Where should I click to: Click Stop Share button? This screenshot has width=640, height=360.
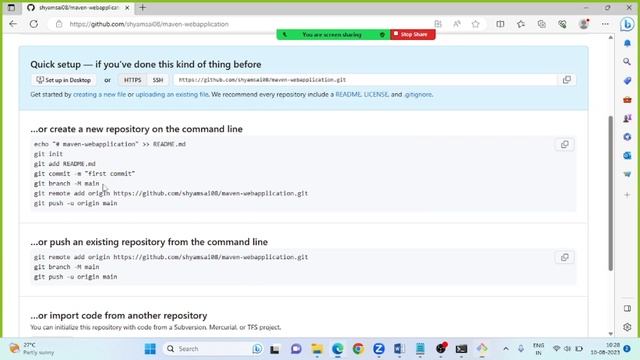point(413,35)
